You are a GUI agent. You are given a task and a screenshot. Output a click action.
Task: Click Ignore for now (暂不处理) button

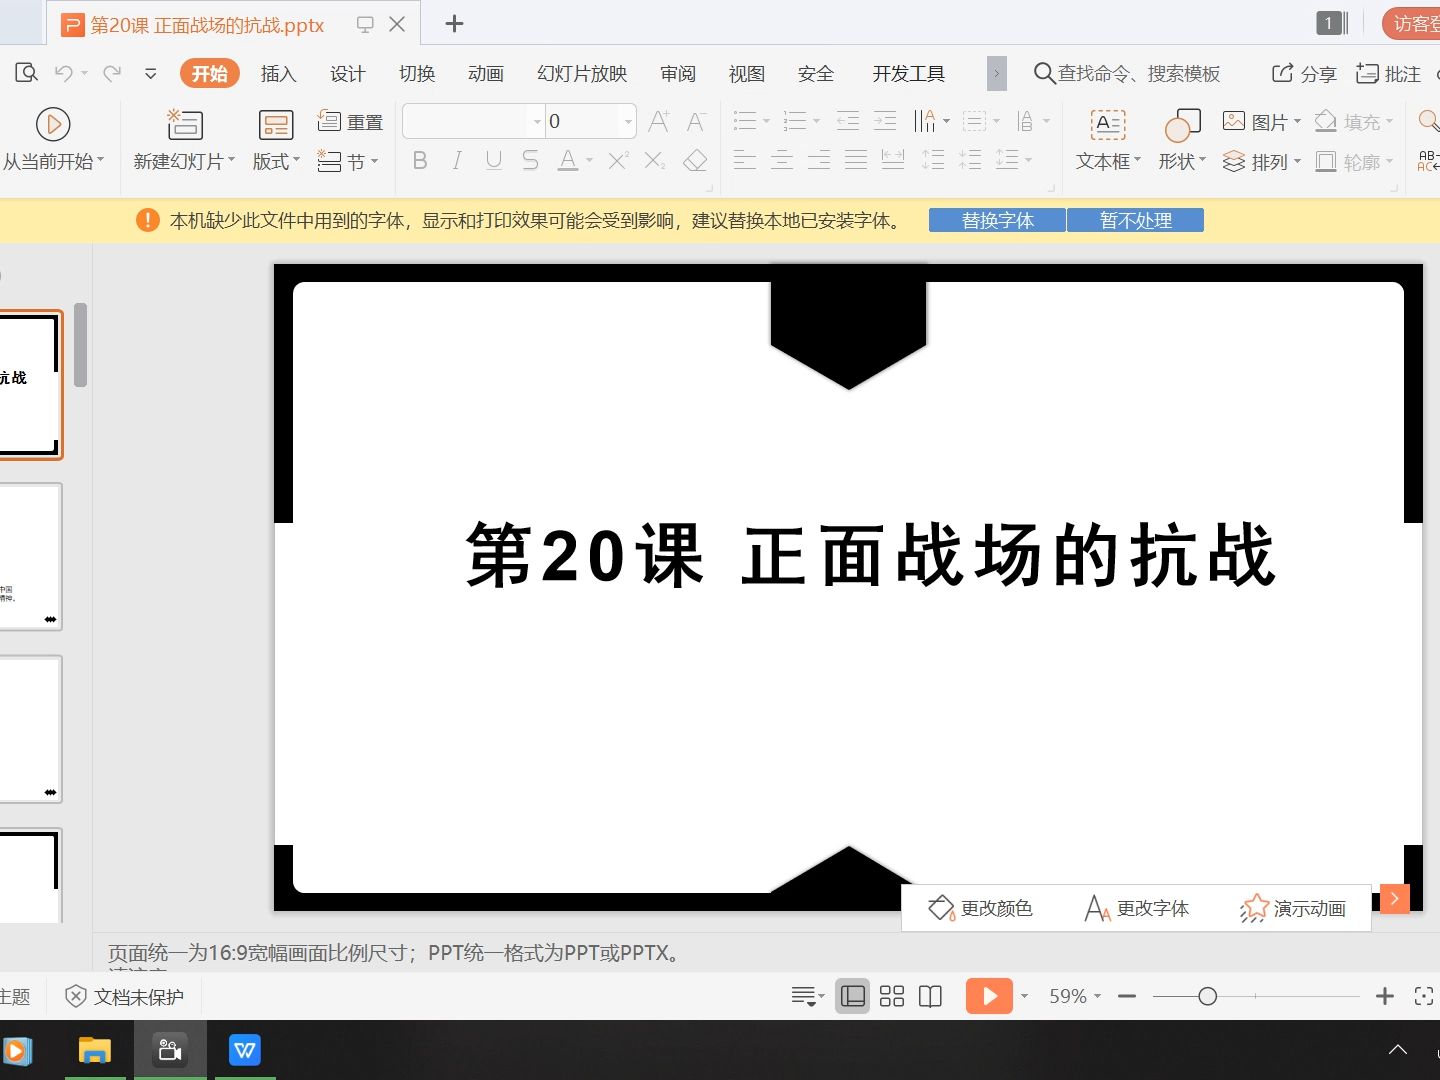[x=1135, y=220]
